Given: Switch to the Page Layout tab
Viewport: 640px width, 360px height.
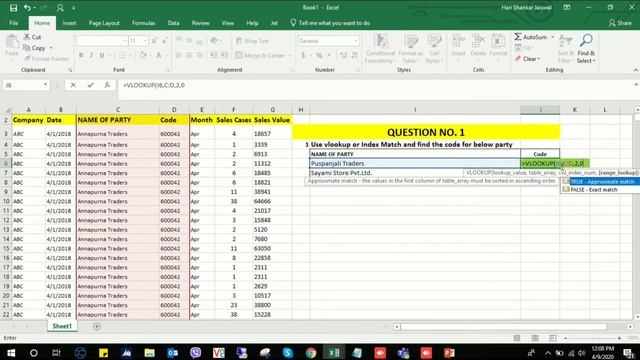Looking at the screenshot, I should coord(104,23).
